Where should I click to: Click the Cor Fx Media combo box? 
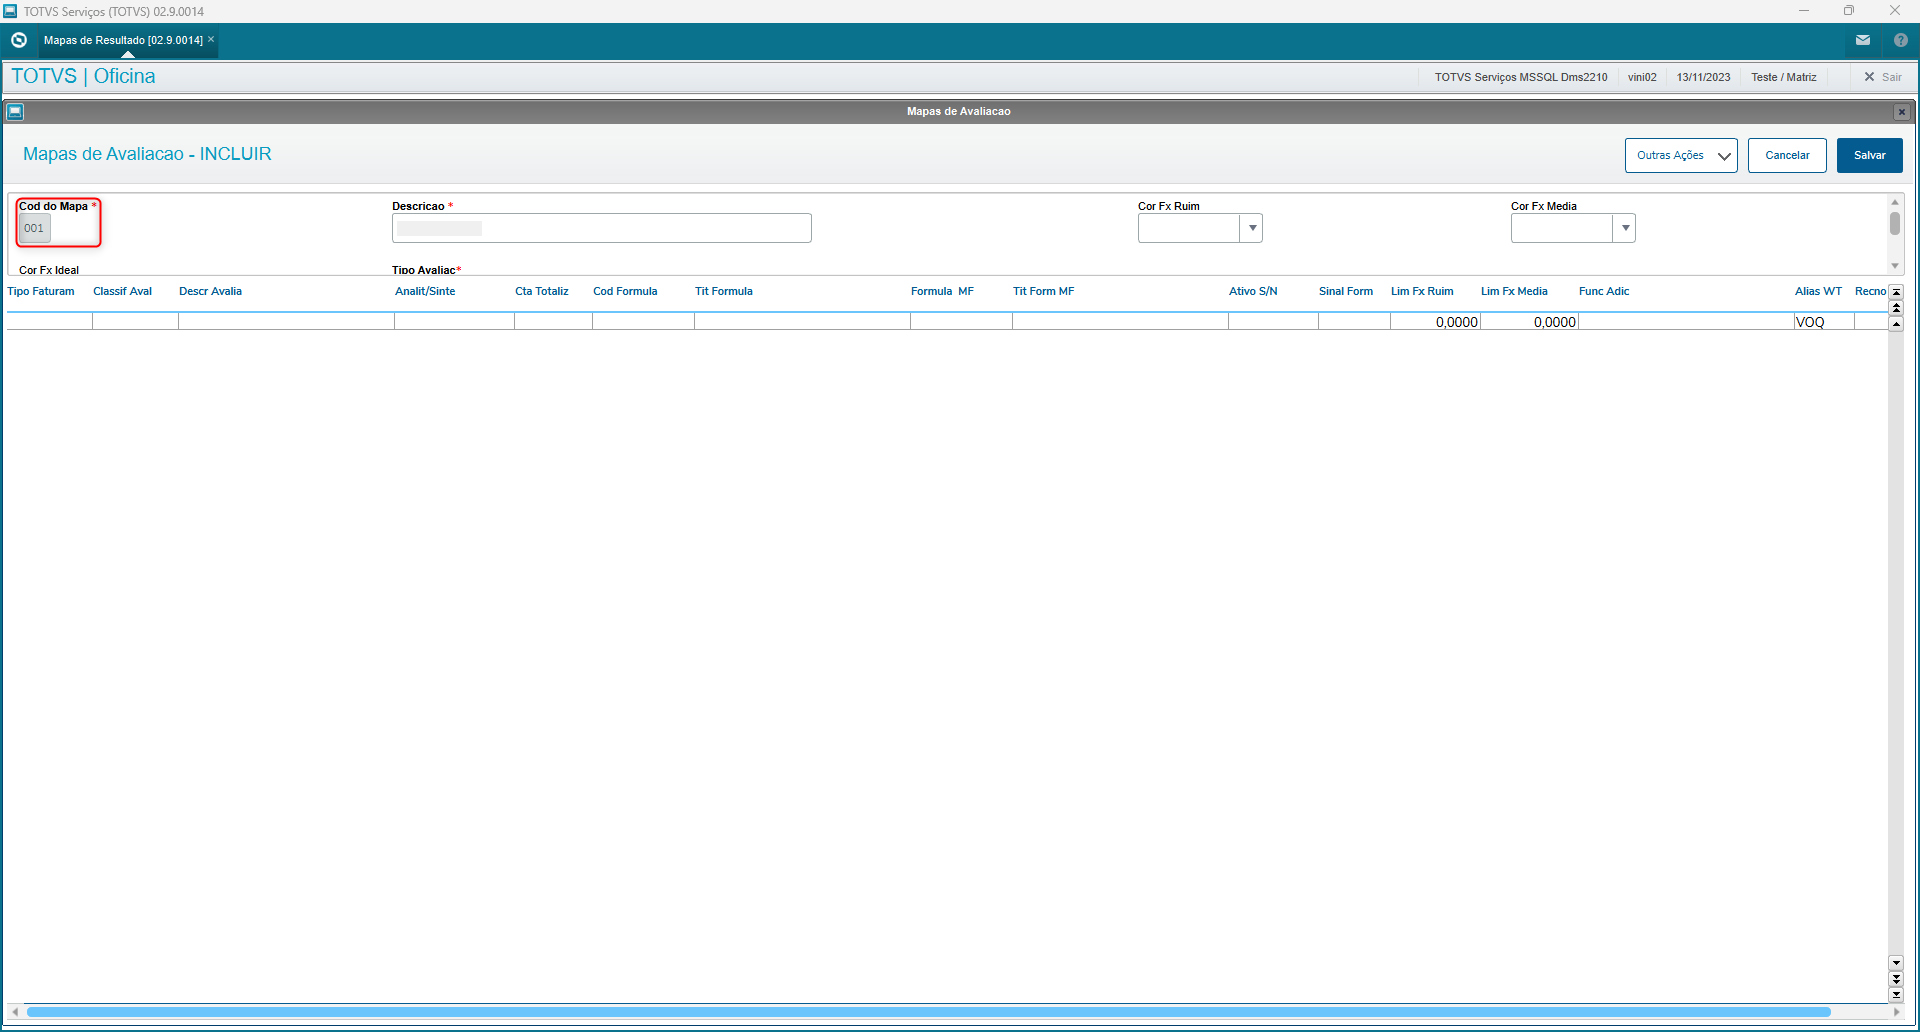1573,228
